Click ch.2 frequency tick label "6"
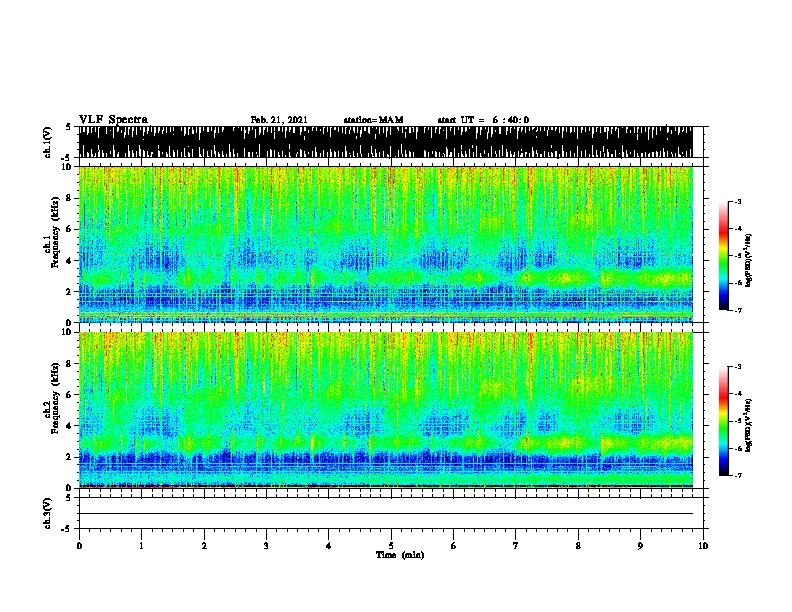 point(70,394)
